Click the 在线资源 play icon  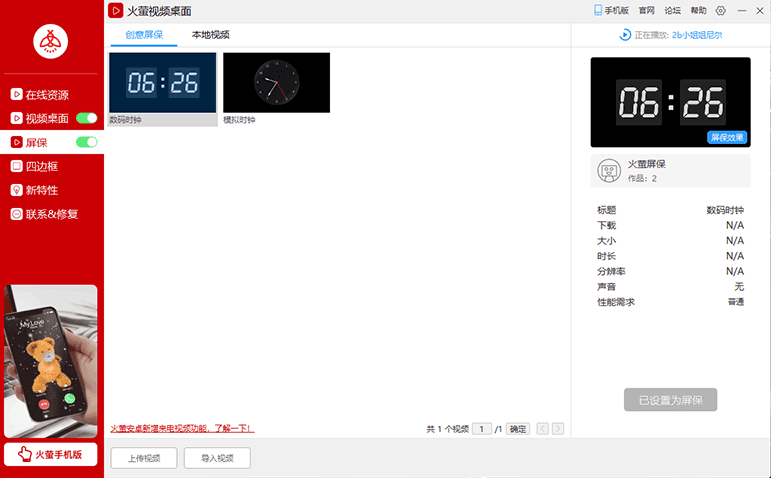click(16, 94)
